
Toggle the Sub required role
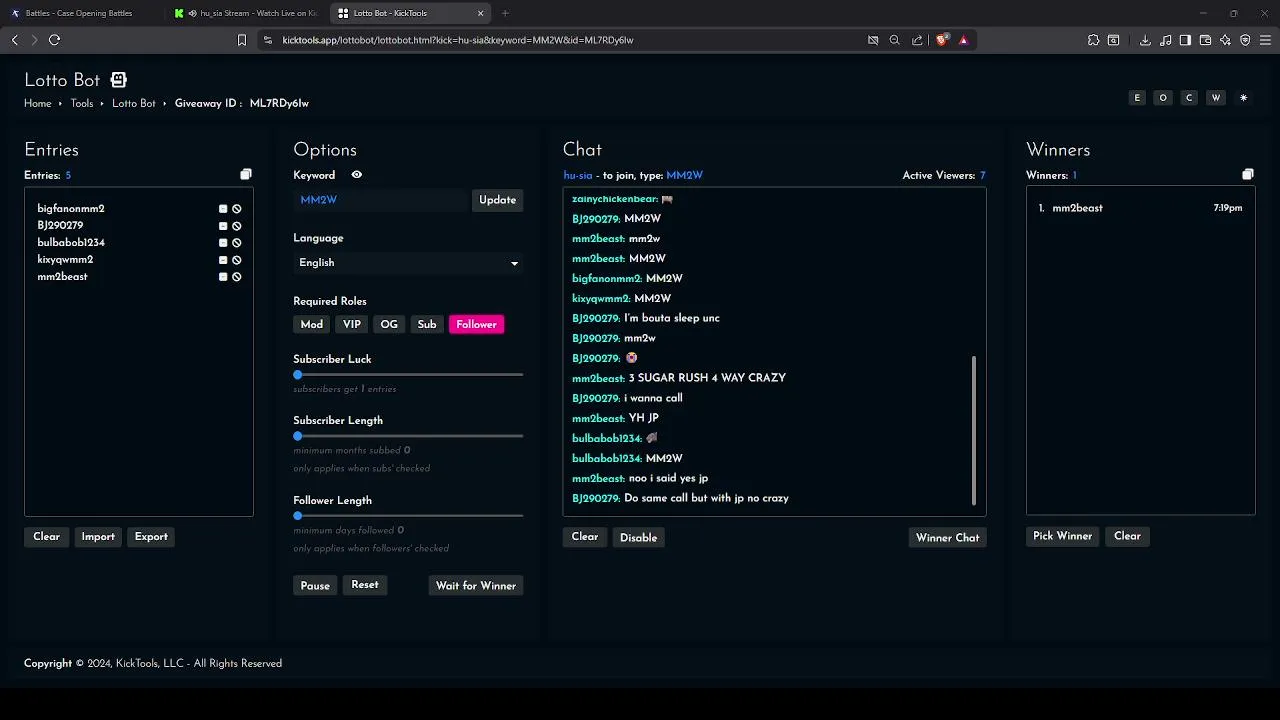click(x=427, y=324)
